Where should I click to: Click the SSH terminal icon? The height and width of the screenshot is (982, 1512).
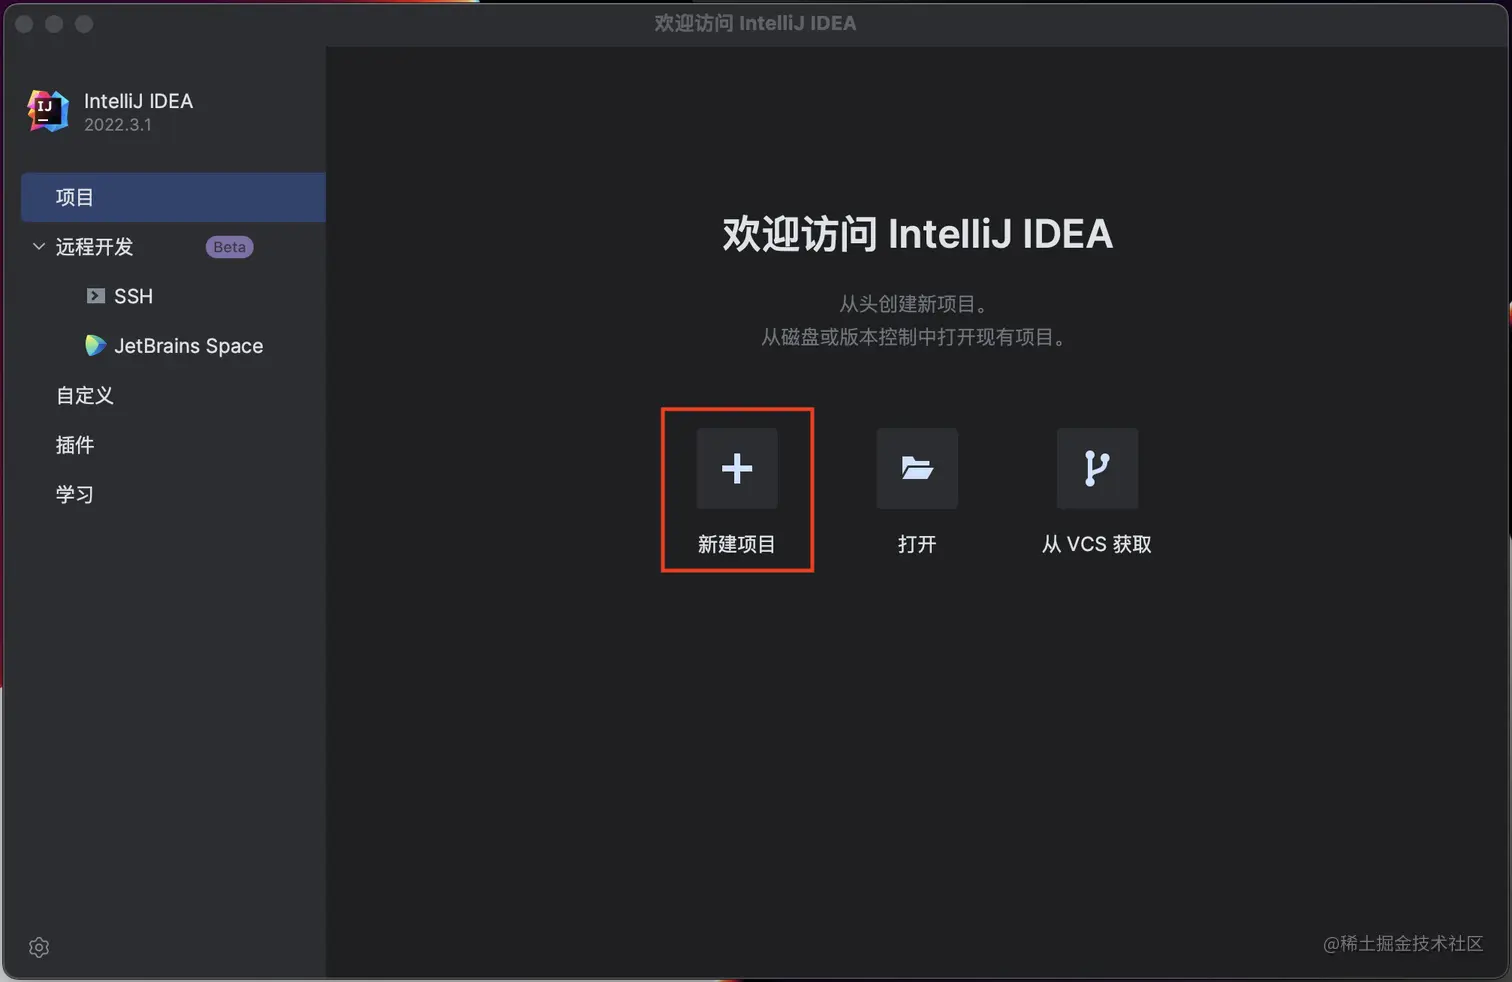coord(96,296)
